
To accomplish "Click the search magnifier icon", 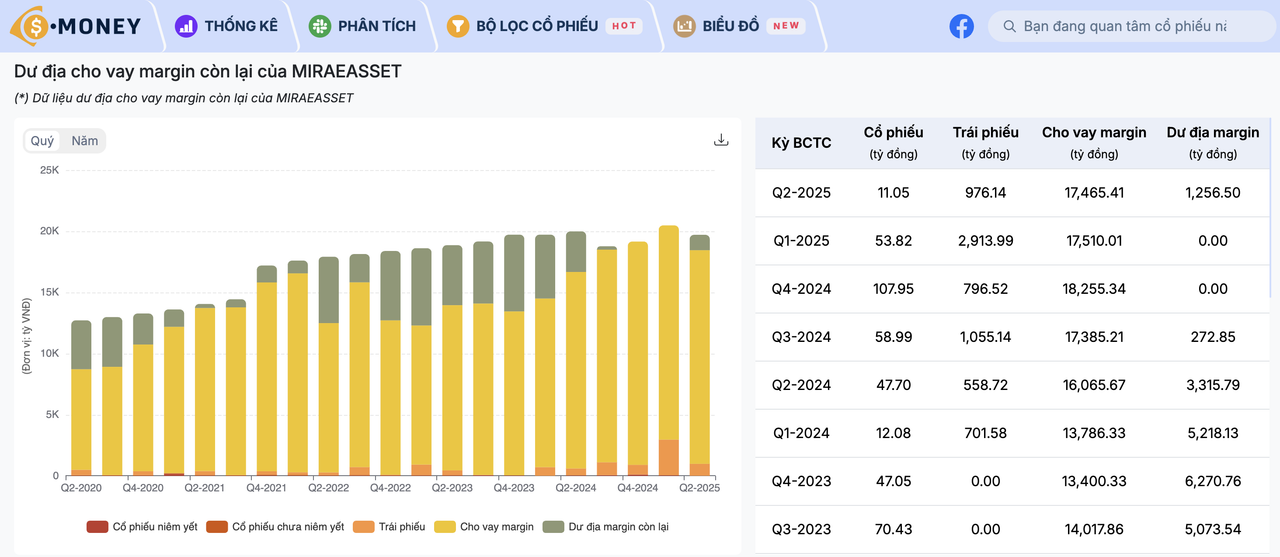I will (1009, 26).
